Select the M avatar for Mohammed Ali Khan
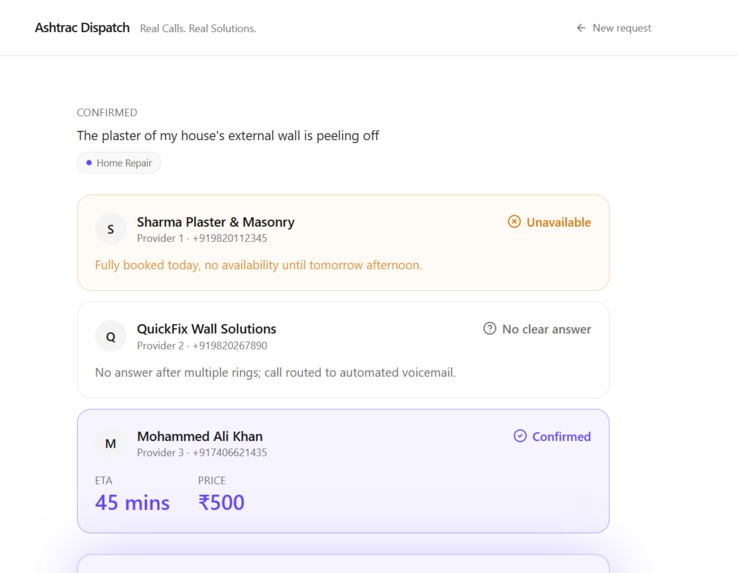Viewport: 738px width, 573px height. [x=111, y=443]
